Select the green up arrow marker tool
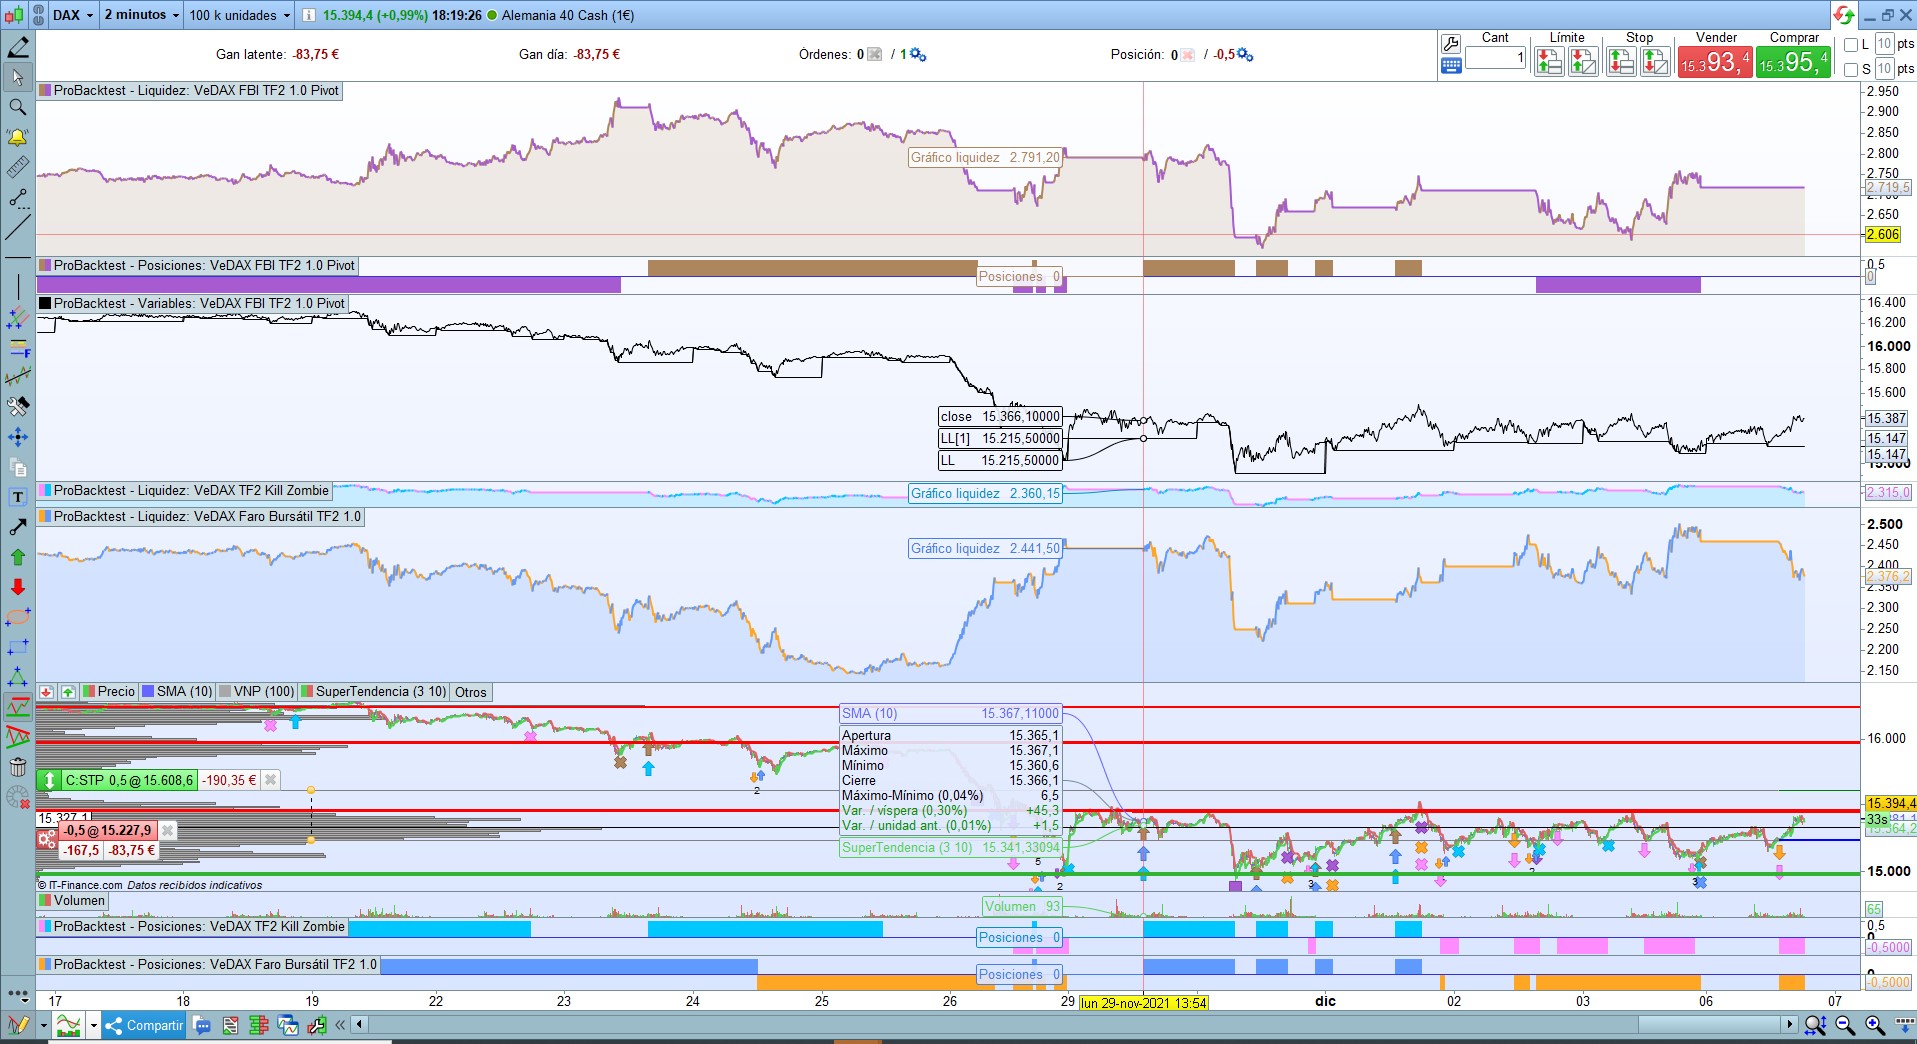This screenshot has width=1917, height=1044. coord(18,557)
